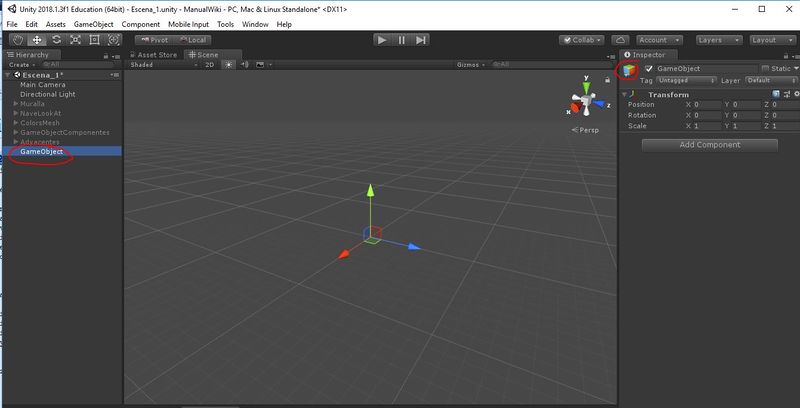Click the Pause button
This screenshot has height=408, width=800.
pos(401,40)
